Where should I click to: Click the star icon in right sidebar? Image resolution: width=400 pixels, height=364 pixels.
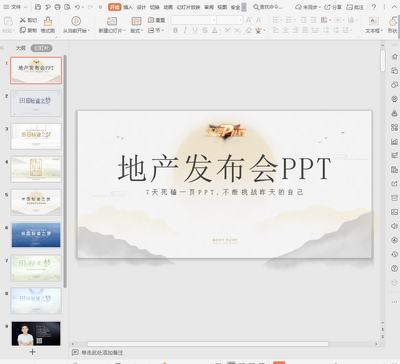[x=395, y=56]
